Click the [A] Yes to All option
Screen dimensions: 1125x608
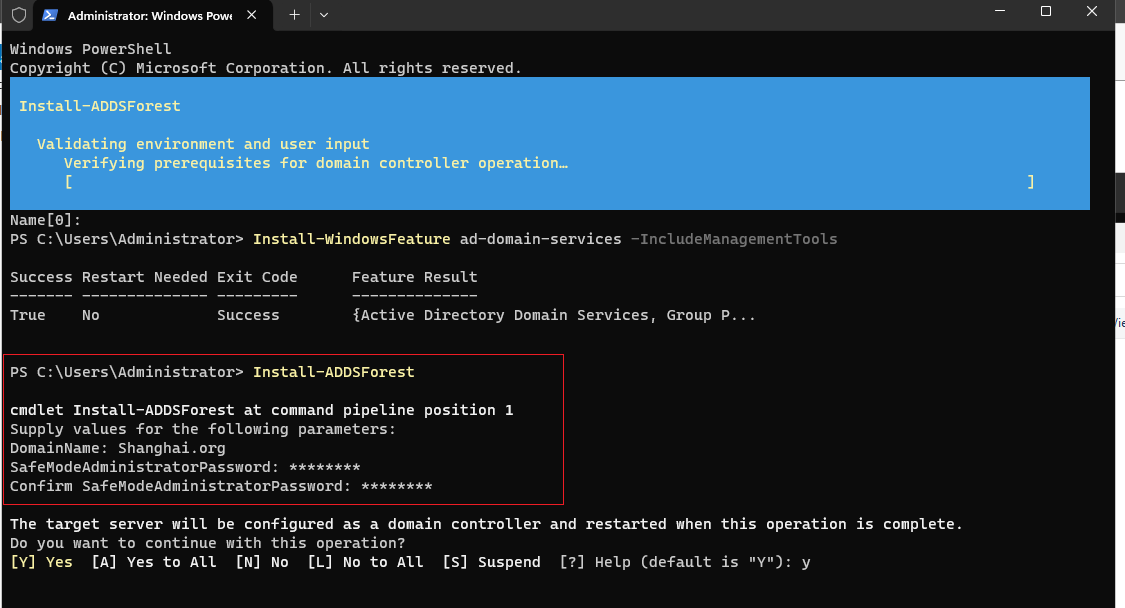pyautogui.click(x=154, y=562)
